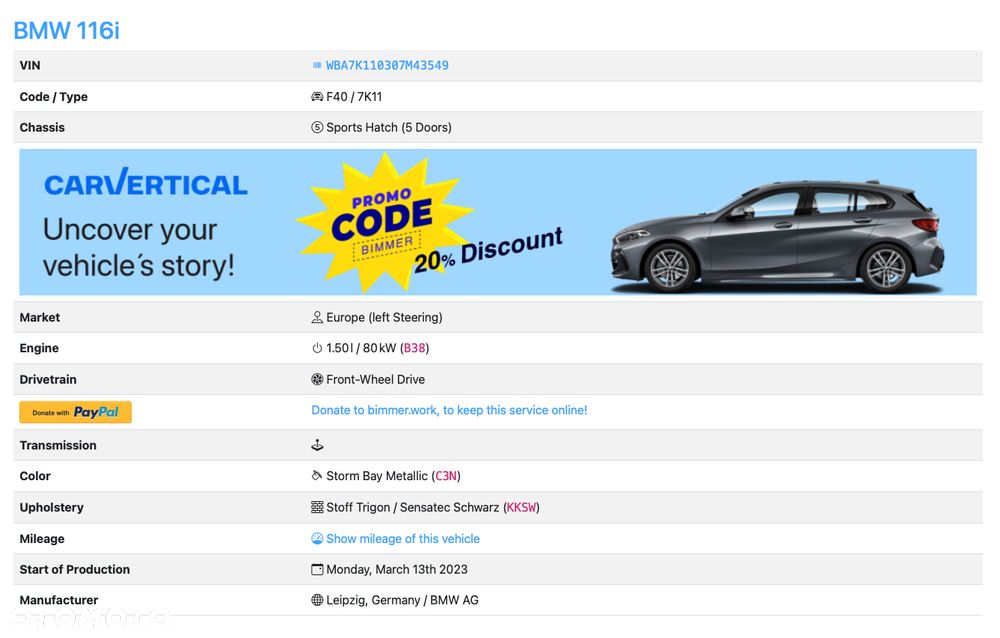Click the globe icon beside Leipzig, Germany
The width and height of the screenshot is (1000, 638).
coord(317,600)
